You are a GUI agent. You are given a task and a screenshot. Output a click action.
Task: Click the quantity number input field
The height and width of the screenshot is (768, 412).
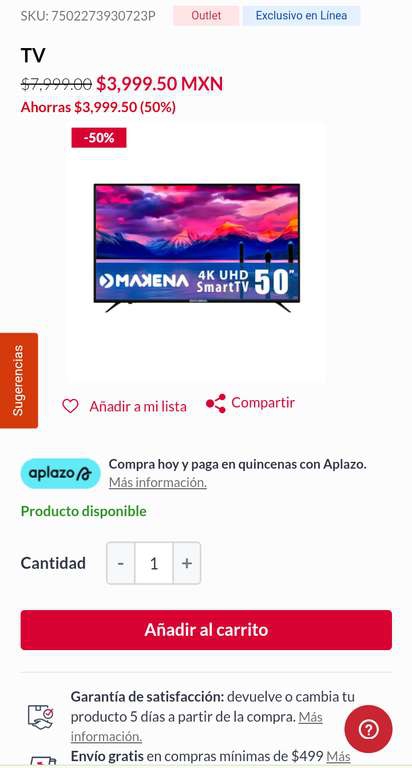pyautogui.click(x=154, y=563)
